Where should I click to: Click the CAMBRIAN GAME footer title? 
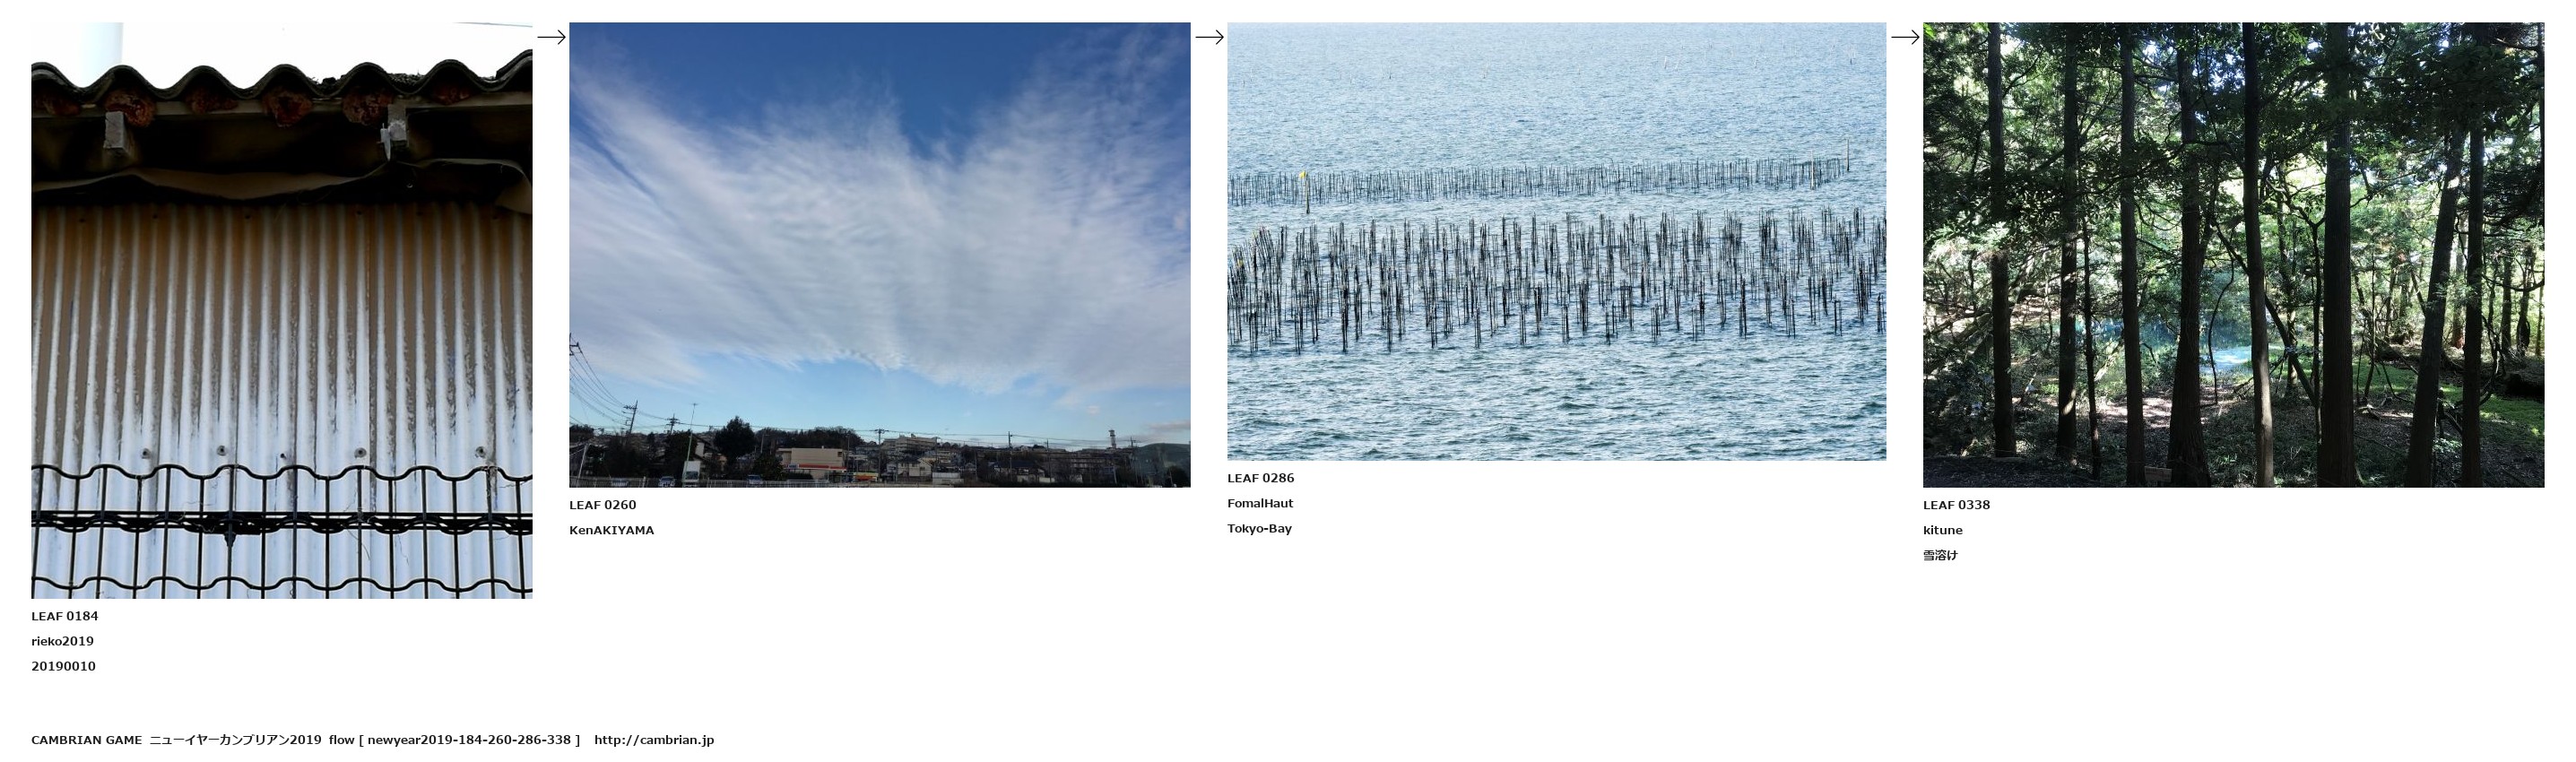click(87, 740)
